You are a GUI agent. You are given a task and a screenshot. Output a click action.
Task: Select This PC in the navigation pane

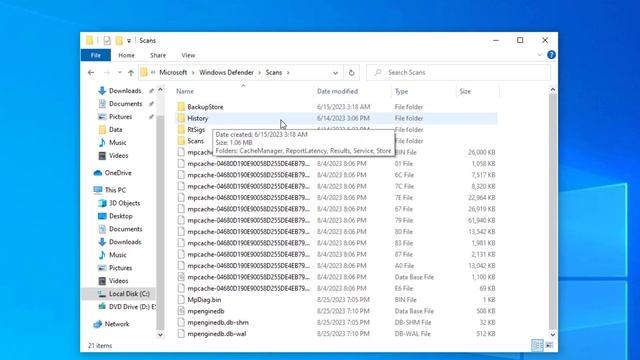tap(115, 190)
